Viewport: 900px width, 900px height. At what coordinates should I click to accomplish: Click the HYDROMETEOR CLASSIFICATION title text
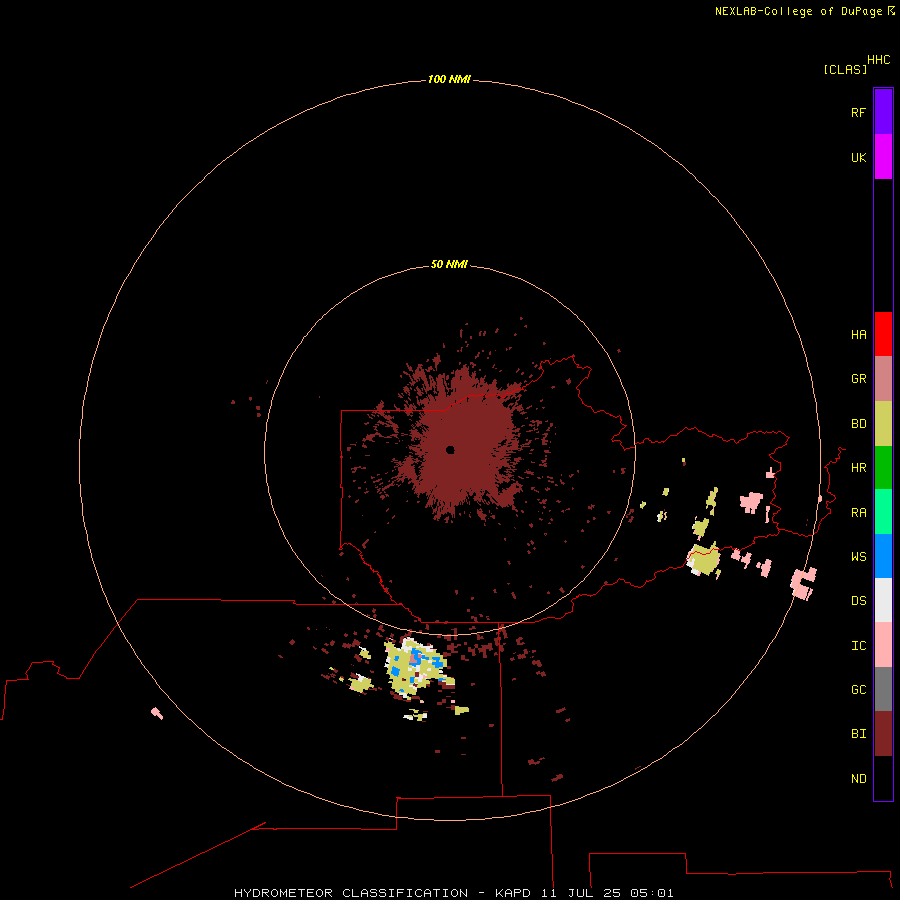click(351, 893)
